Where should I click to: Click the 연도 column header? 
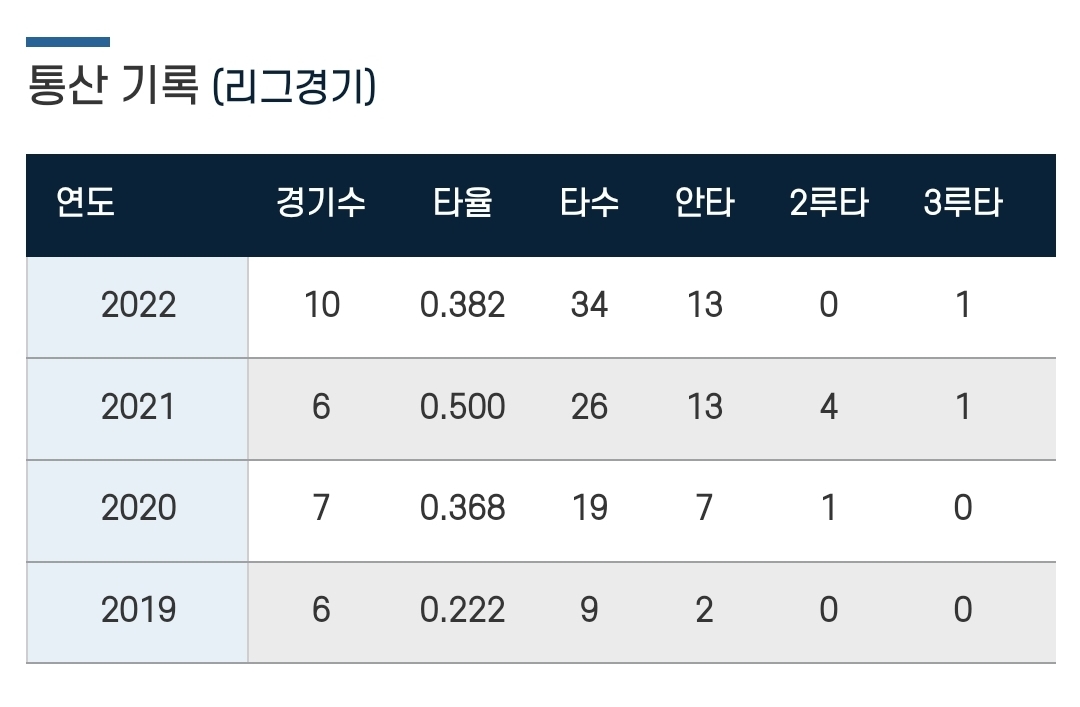point(86,203)
